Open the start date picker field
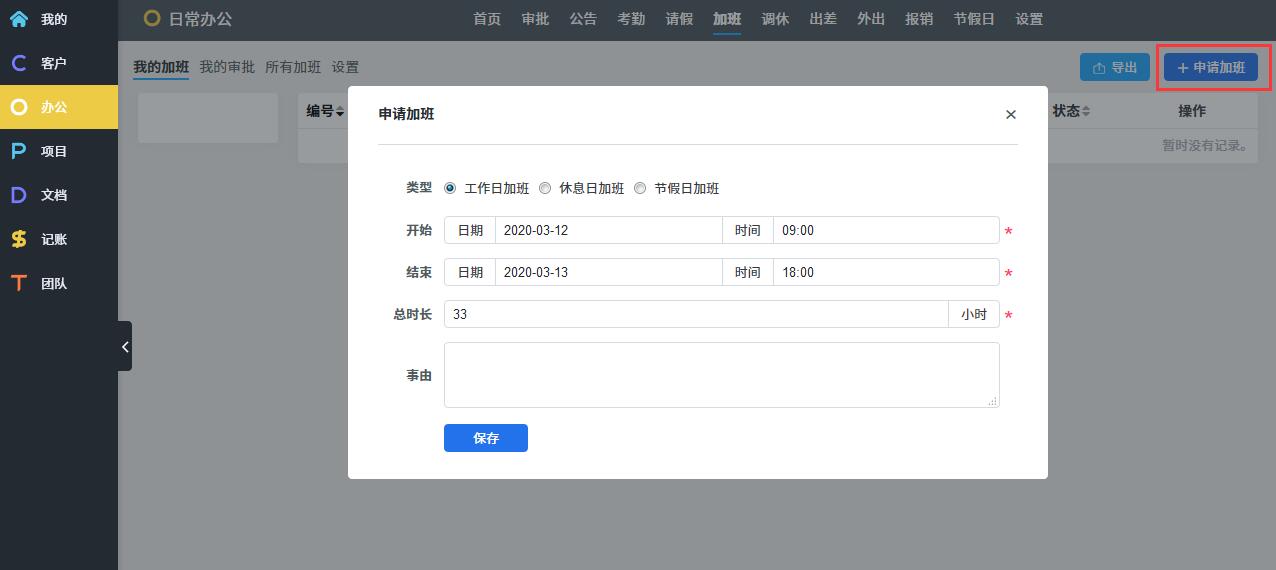This screenshot has width=1276, height=570. (x=608, y=230)
